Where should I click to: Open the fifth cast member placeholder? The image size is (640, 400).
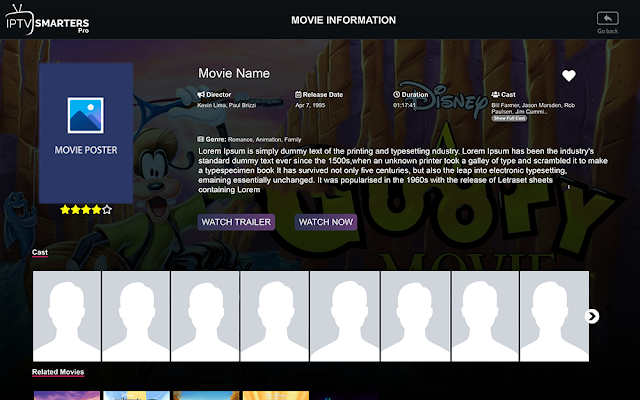[345, 316]
